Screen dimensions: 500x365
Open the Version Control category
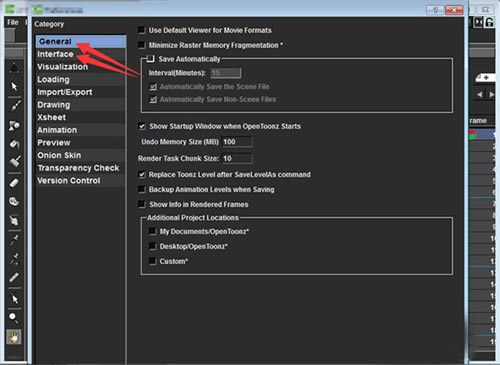pyautogui.click(x=81, y=181)
